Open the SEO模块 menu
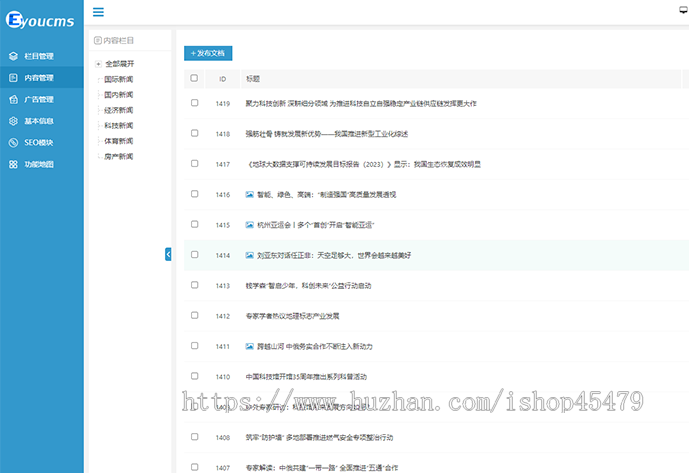The width and height of the screenshot is (689, 473). (42, 142)
